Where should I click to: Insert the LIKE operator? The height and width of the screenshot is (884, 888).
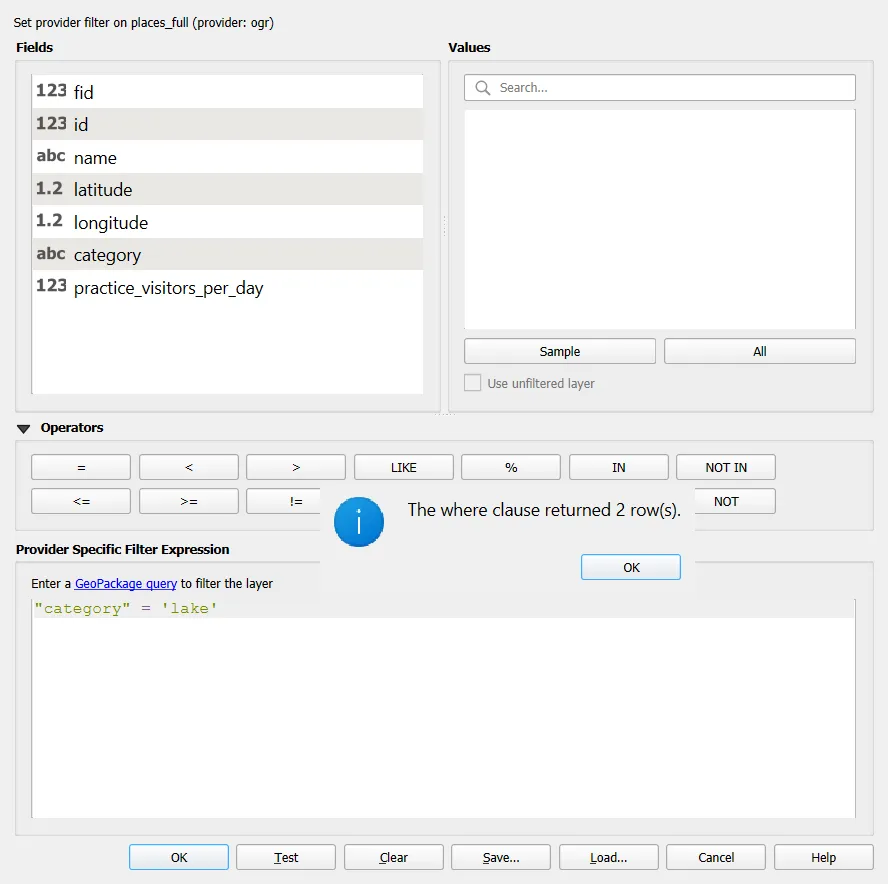[404, 467]
